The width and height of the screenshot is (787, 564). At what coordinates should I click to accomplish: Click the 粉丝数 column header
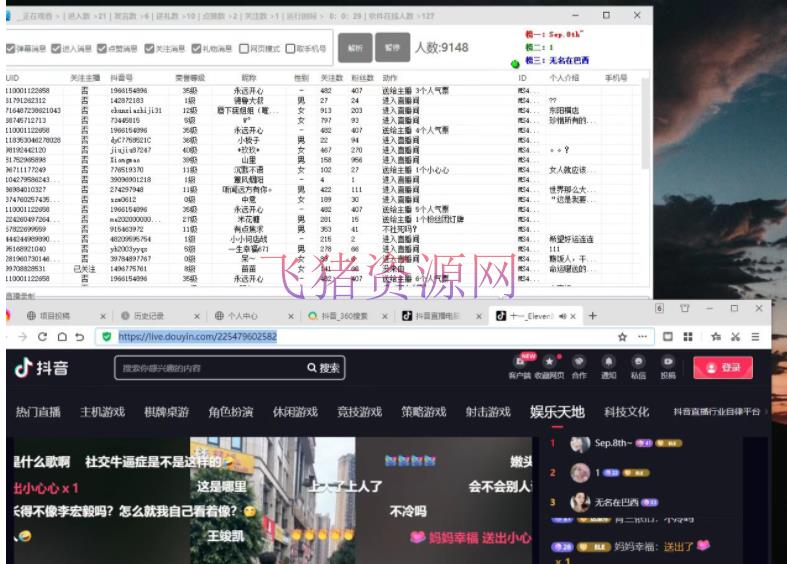click(362, 78)
